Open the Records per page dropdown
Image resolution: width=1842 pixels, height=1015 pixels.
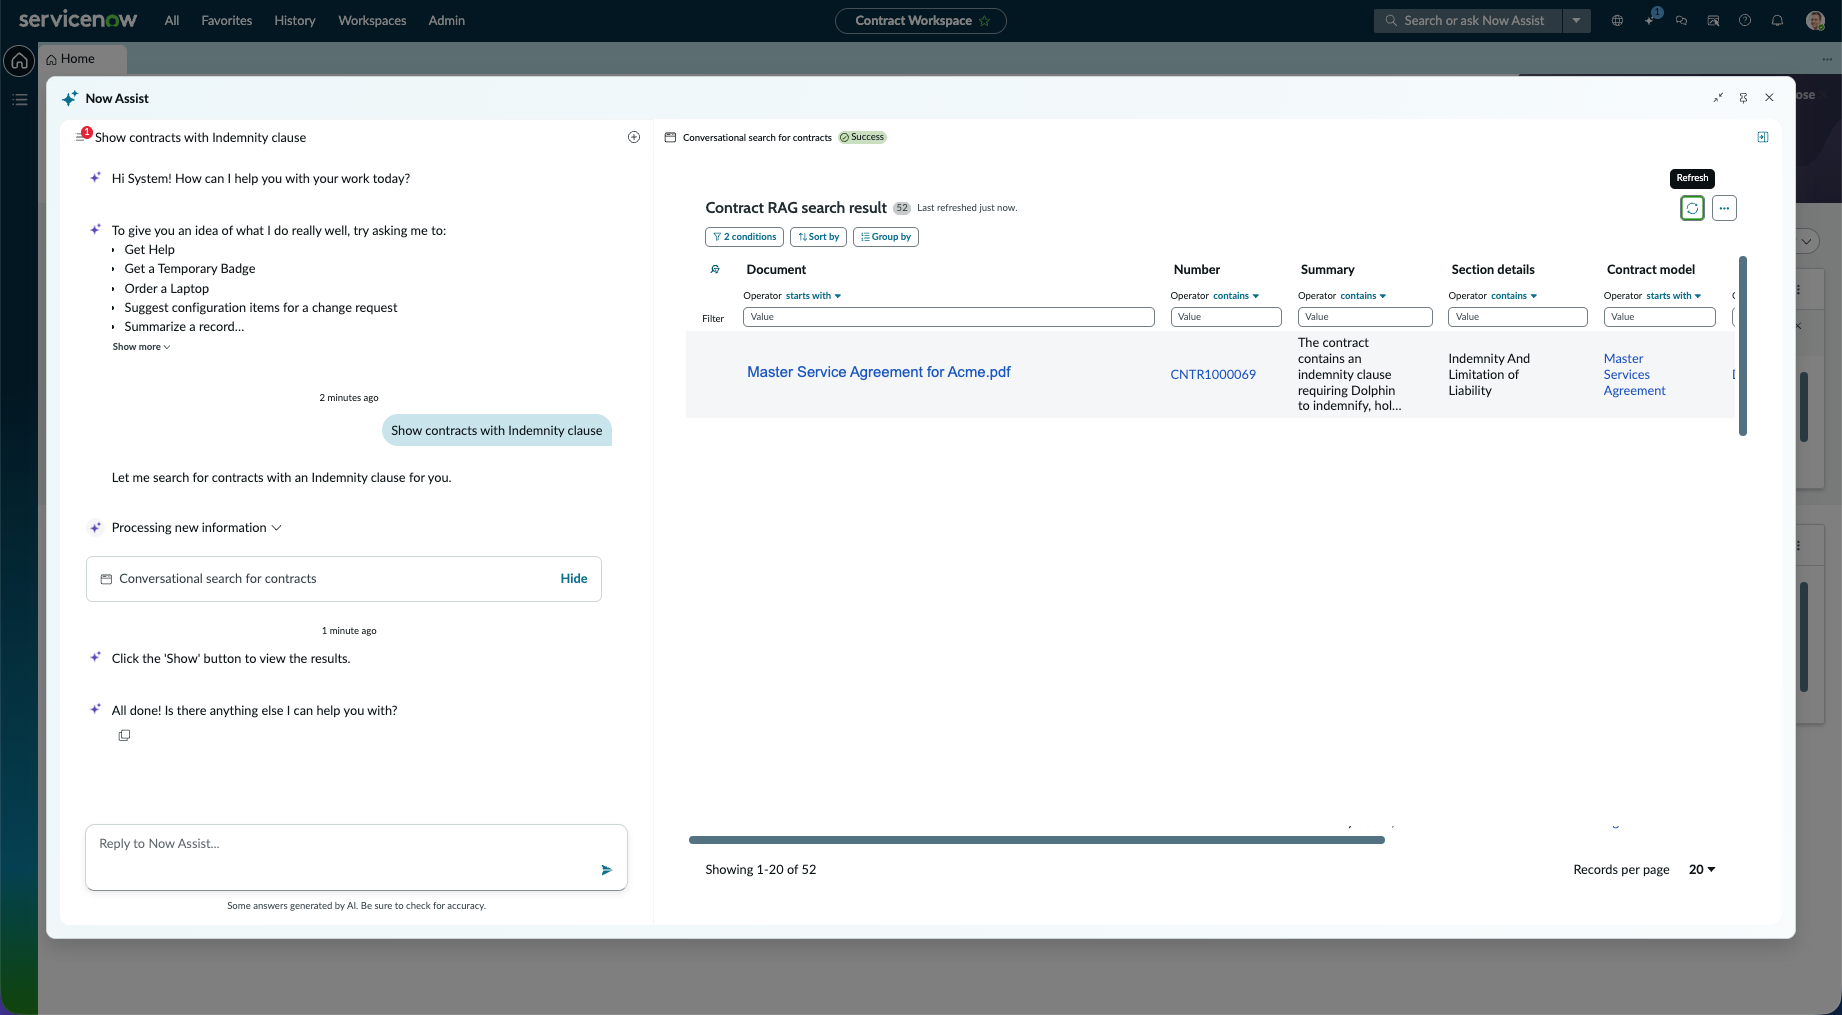pos(1702,870)
